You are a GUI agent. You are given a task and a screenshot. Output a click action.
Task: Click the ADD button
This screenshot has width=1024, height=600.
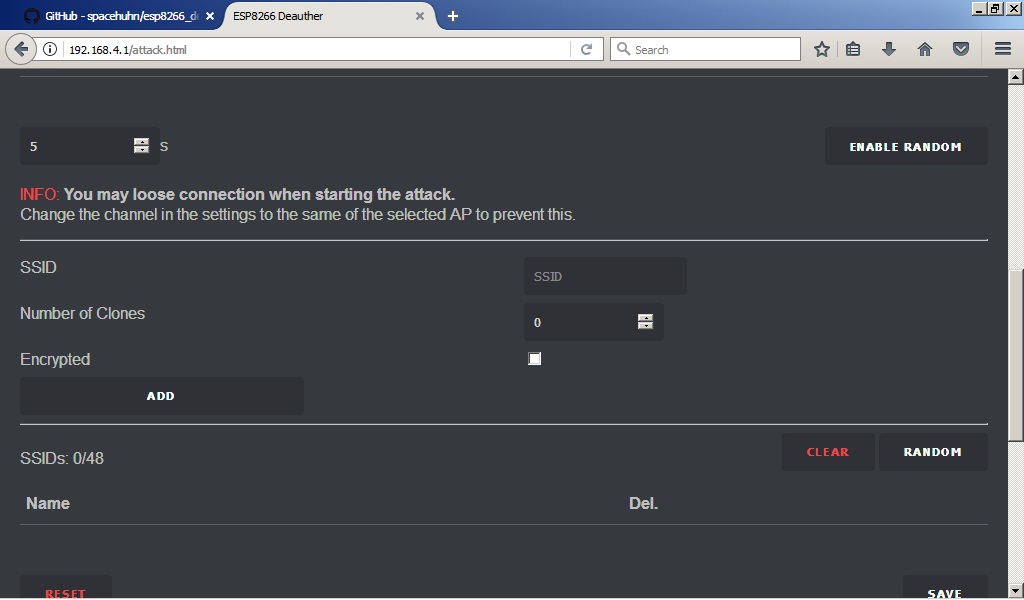[x=161, y=396]
